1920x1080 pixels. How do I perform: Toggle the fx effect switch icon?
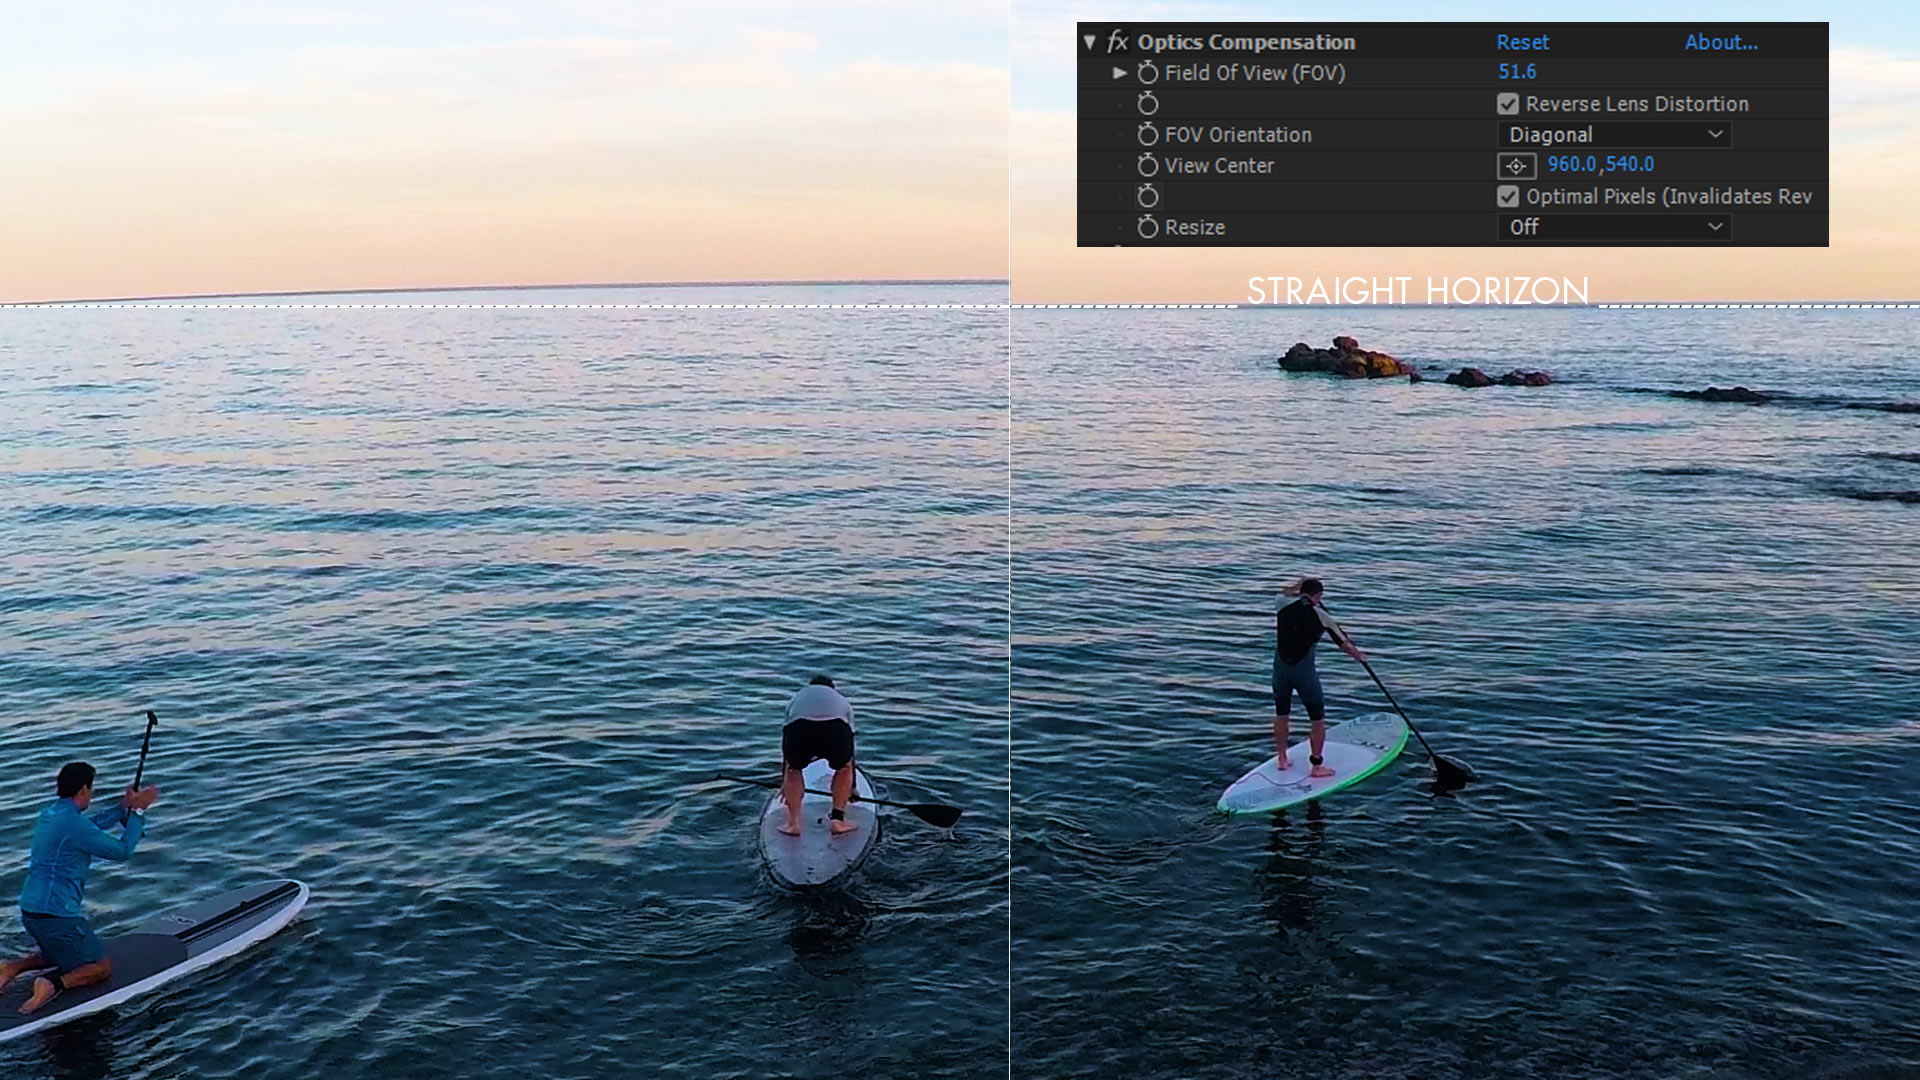pyautogui.click(x=1117, y=42)
